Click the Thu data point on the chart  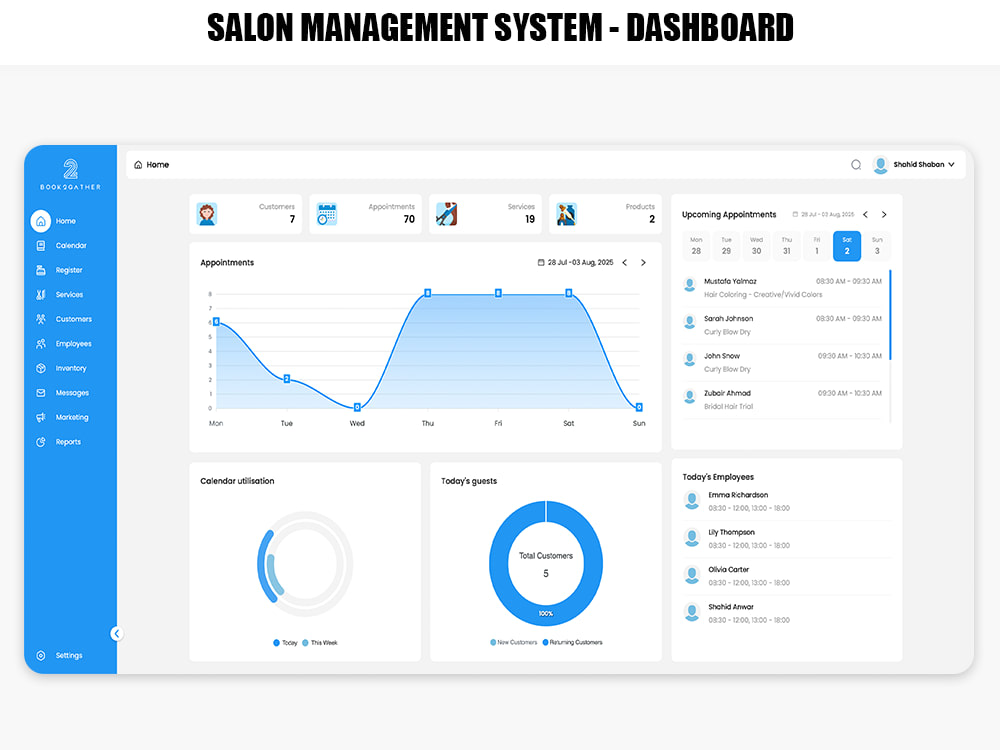point(428,293)
